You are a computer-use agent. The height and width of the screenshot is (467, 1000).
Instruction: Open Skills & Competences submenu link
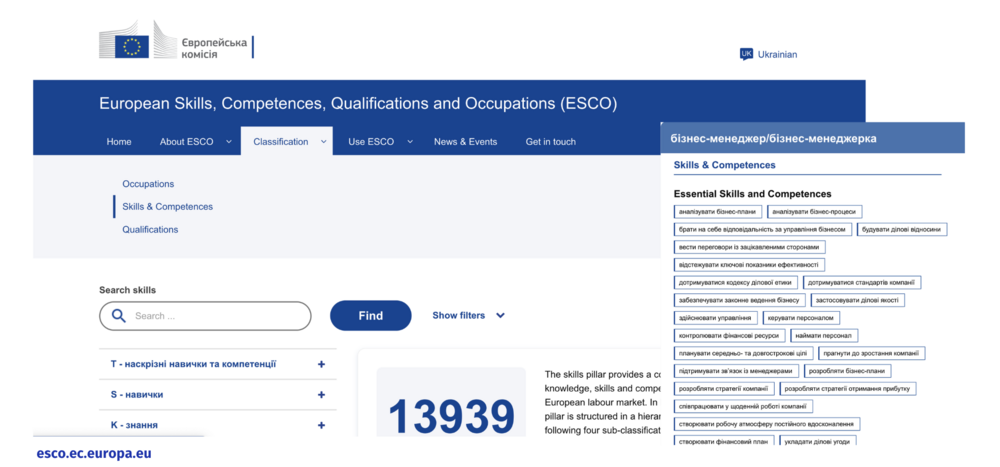tap(168, 207)
